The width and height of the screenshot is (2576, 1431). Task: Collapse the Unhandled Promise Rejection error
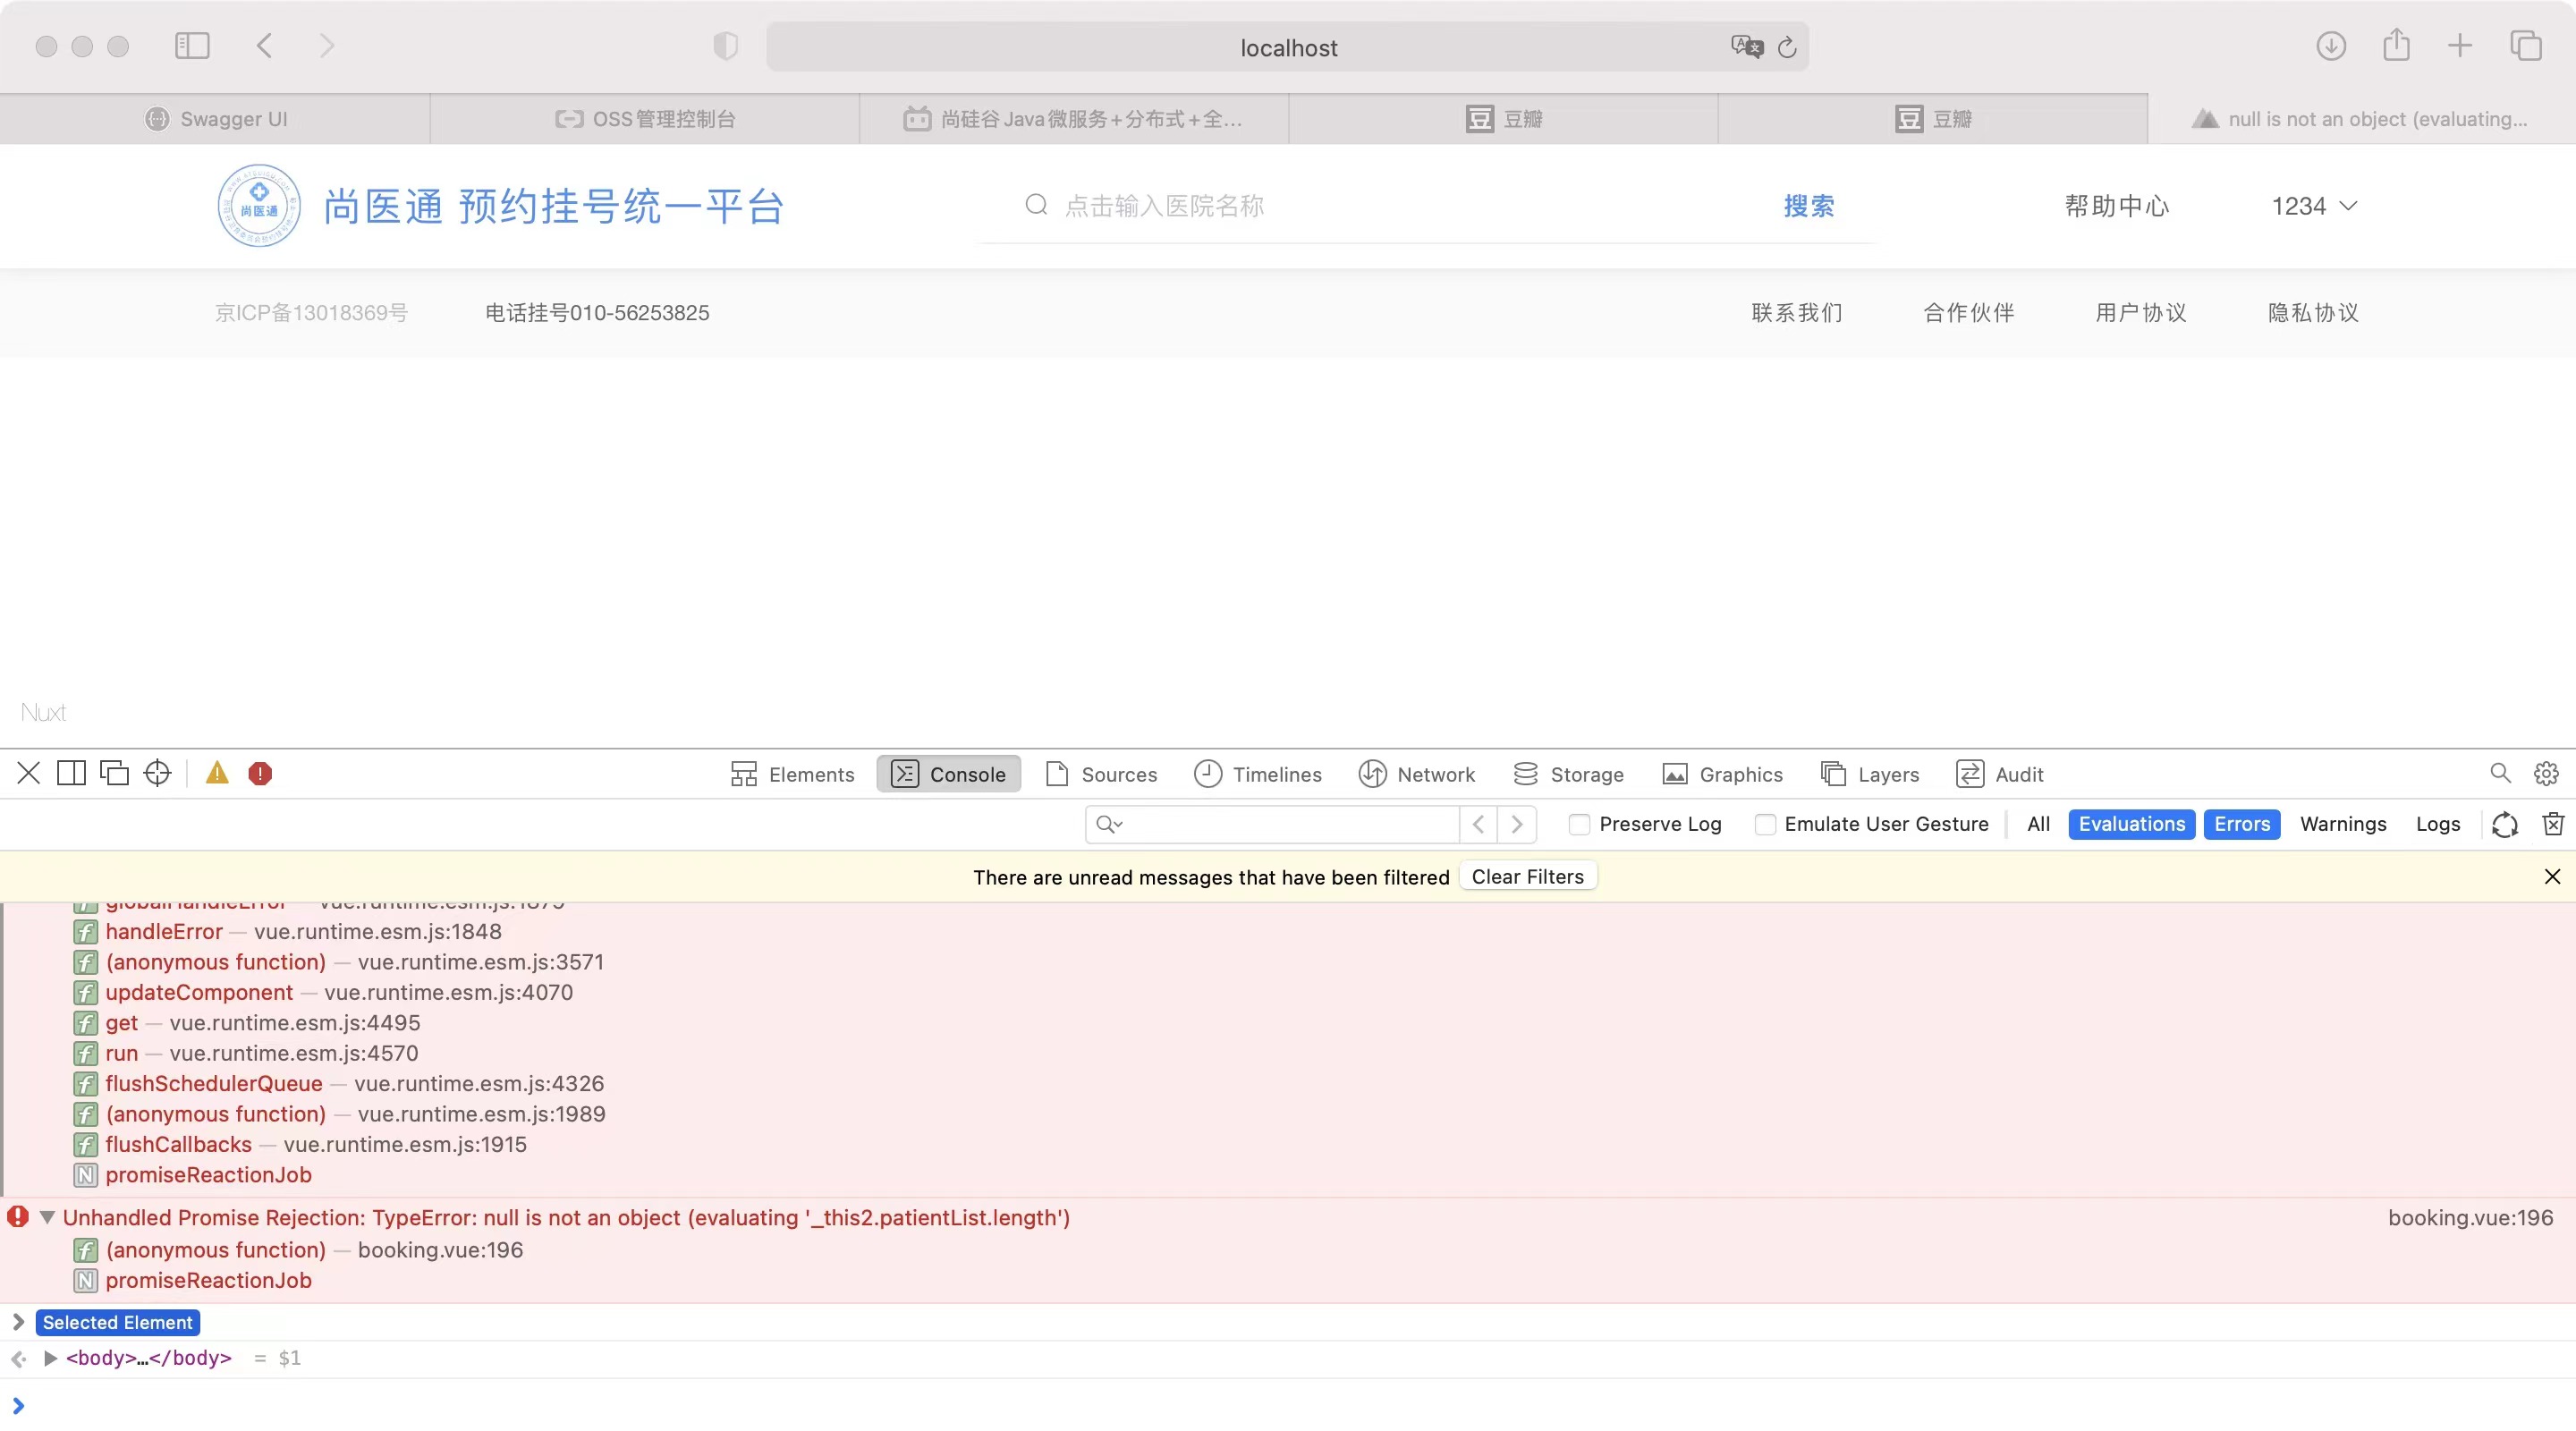pos(46,1217)
